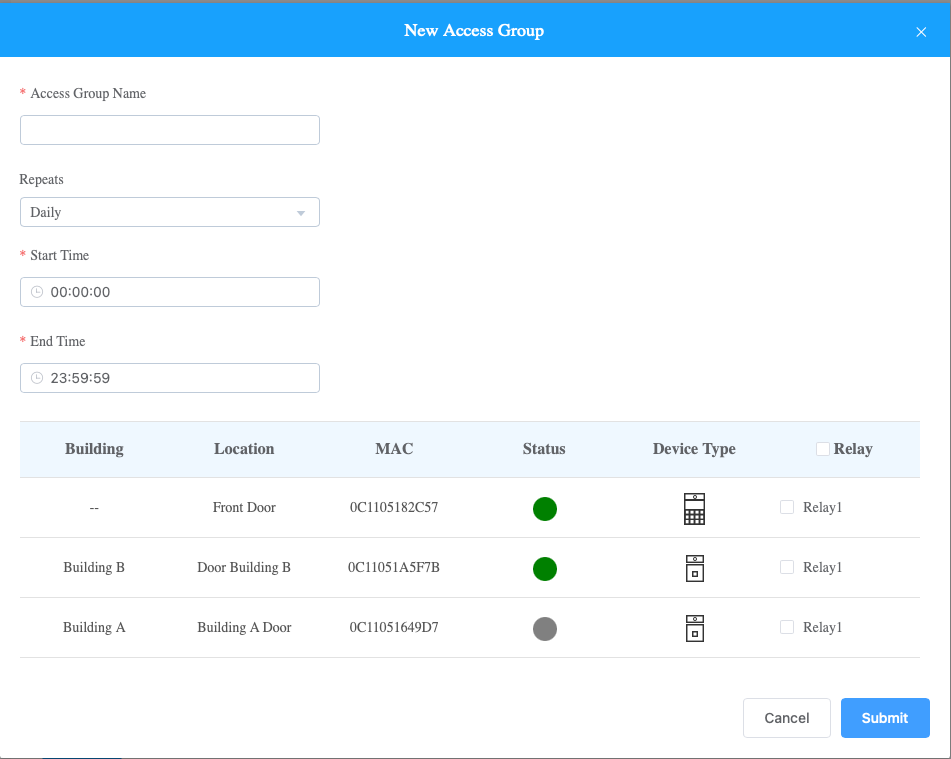Click the green status dot for Door Building B

pos(544,568)
